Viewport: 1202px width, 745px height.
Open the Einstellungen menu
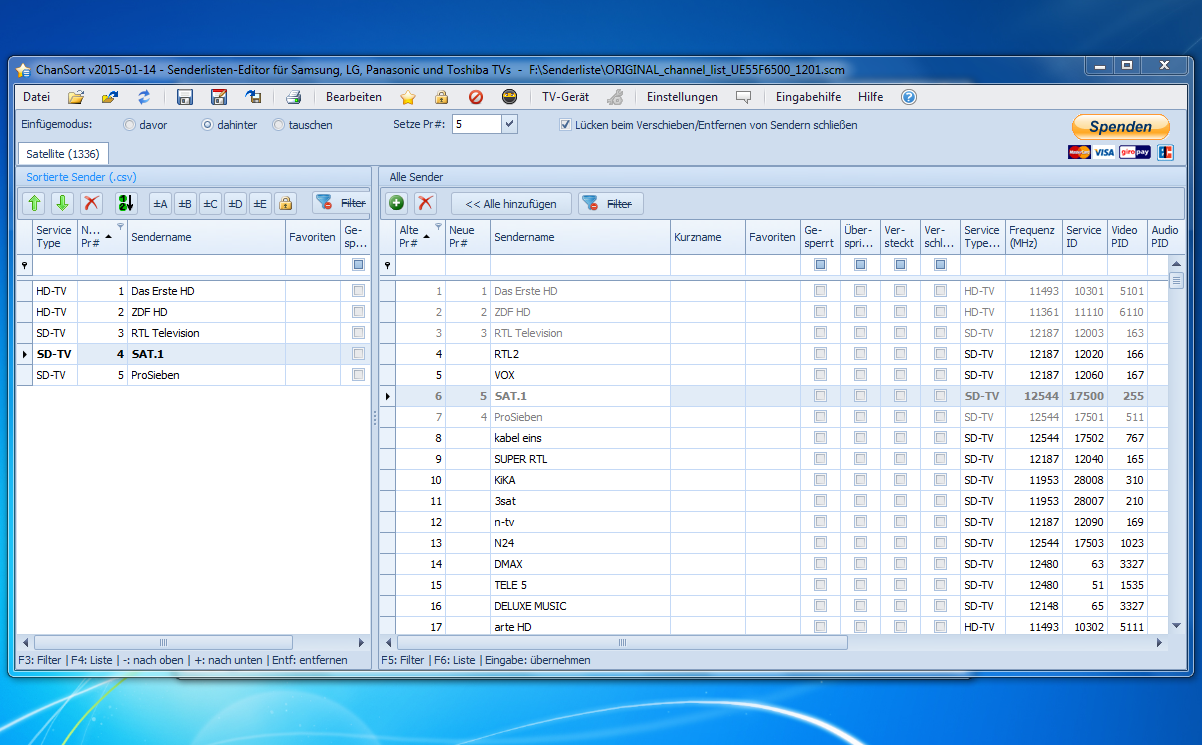click(x=682, y=97)
